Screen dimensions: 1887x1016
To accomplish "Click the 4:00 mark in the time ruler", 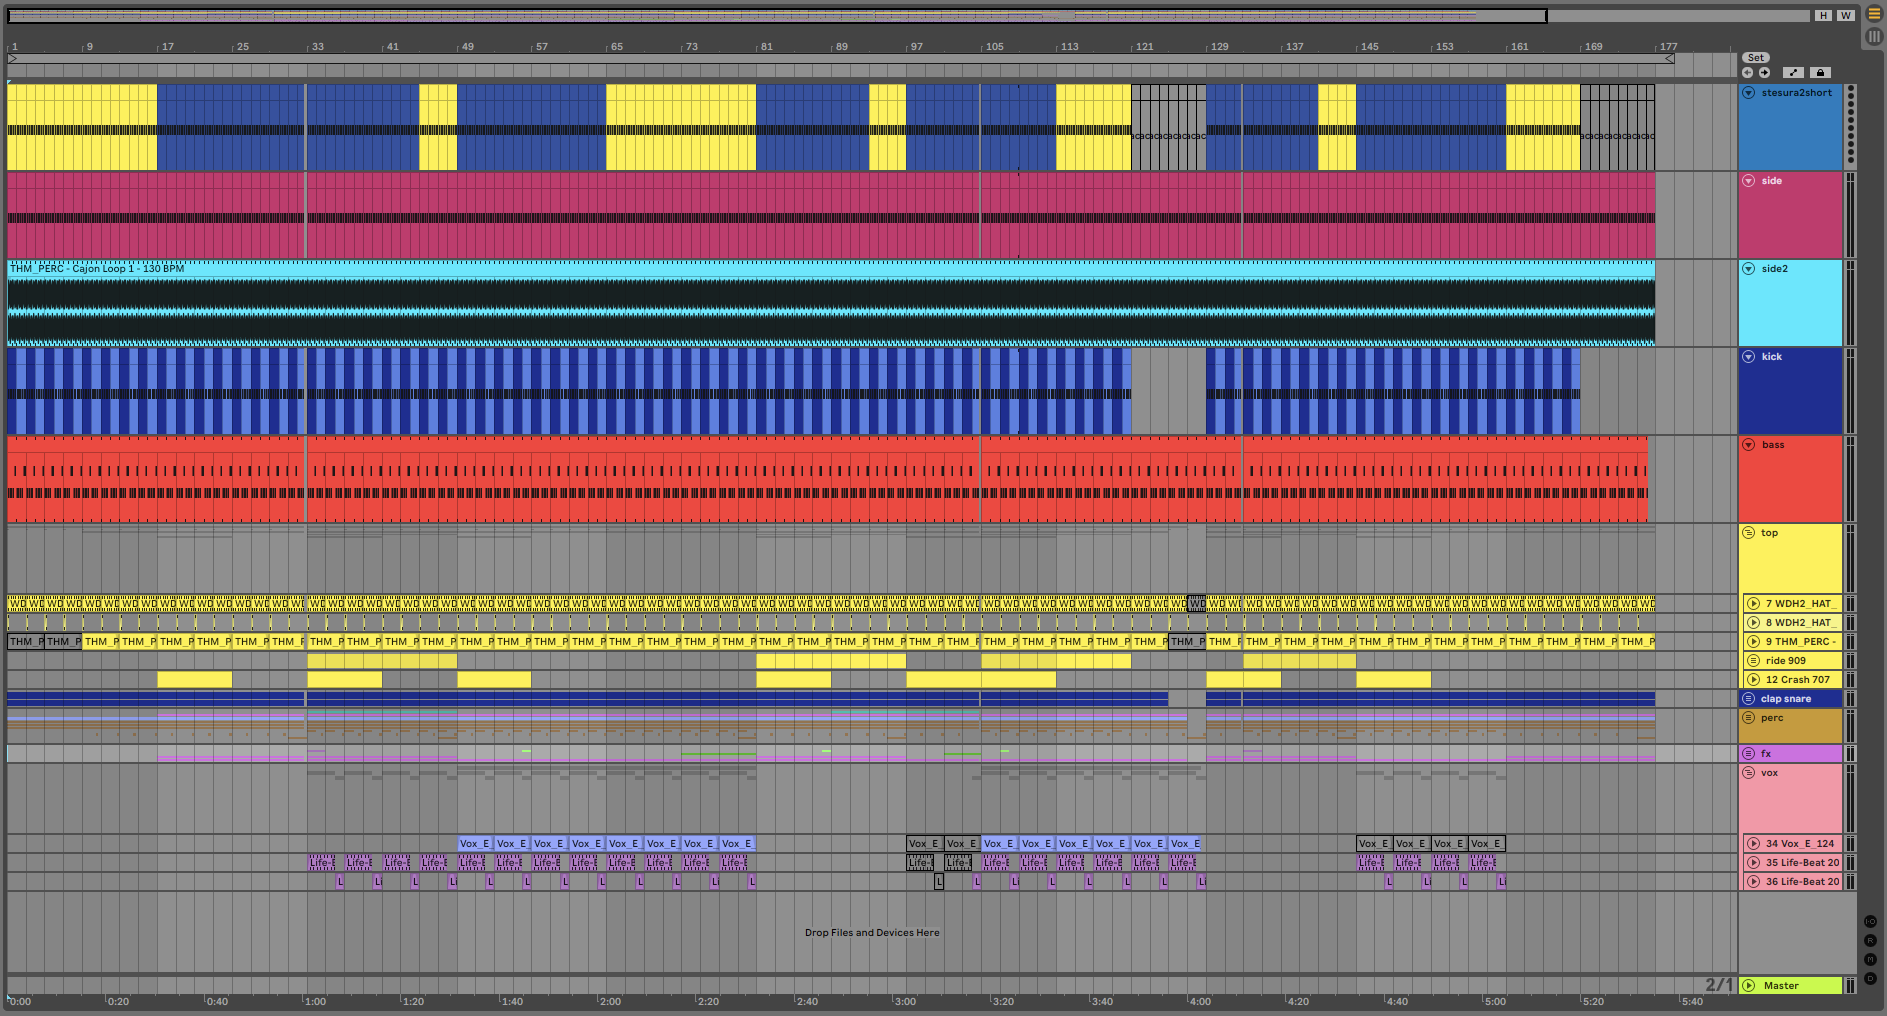I will pyautogui.click(x=1200, y=1001).
